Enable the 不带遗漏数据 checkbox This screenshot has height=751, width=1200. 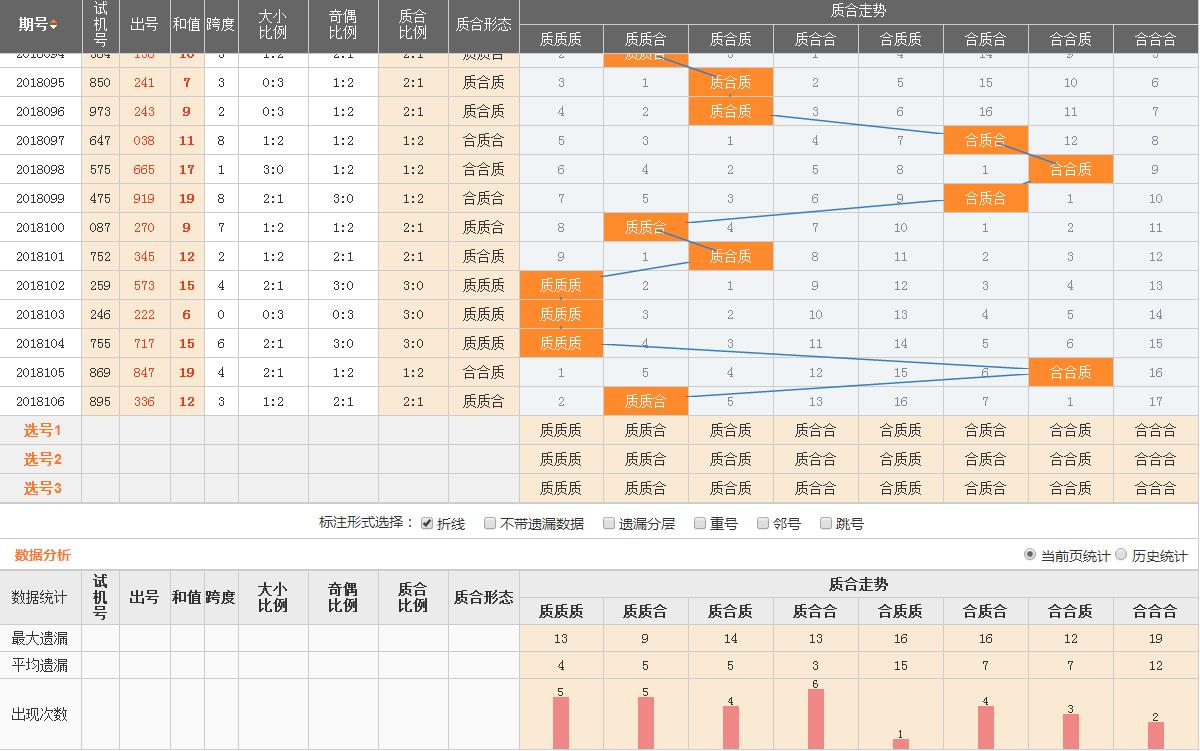490,523
